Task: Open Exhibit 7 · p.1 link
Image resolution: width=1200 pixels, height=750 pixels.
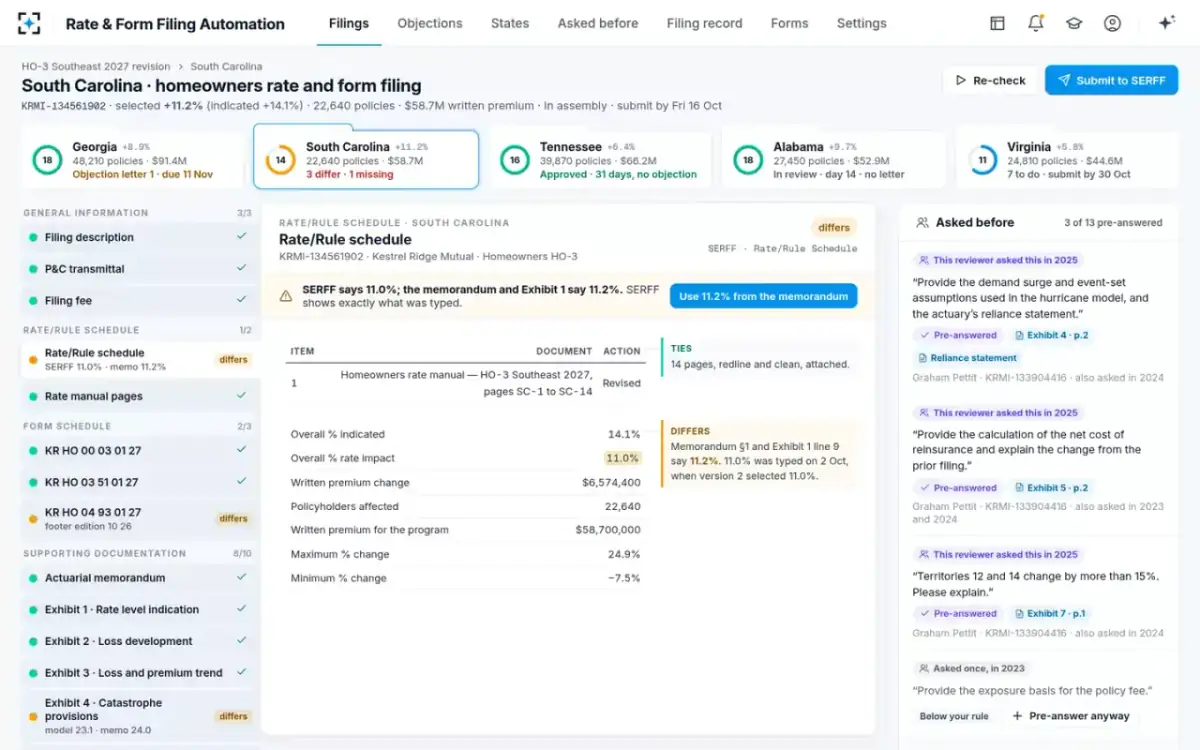Action: click(1050, 613)
